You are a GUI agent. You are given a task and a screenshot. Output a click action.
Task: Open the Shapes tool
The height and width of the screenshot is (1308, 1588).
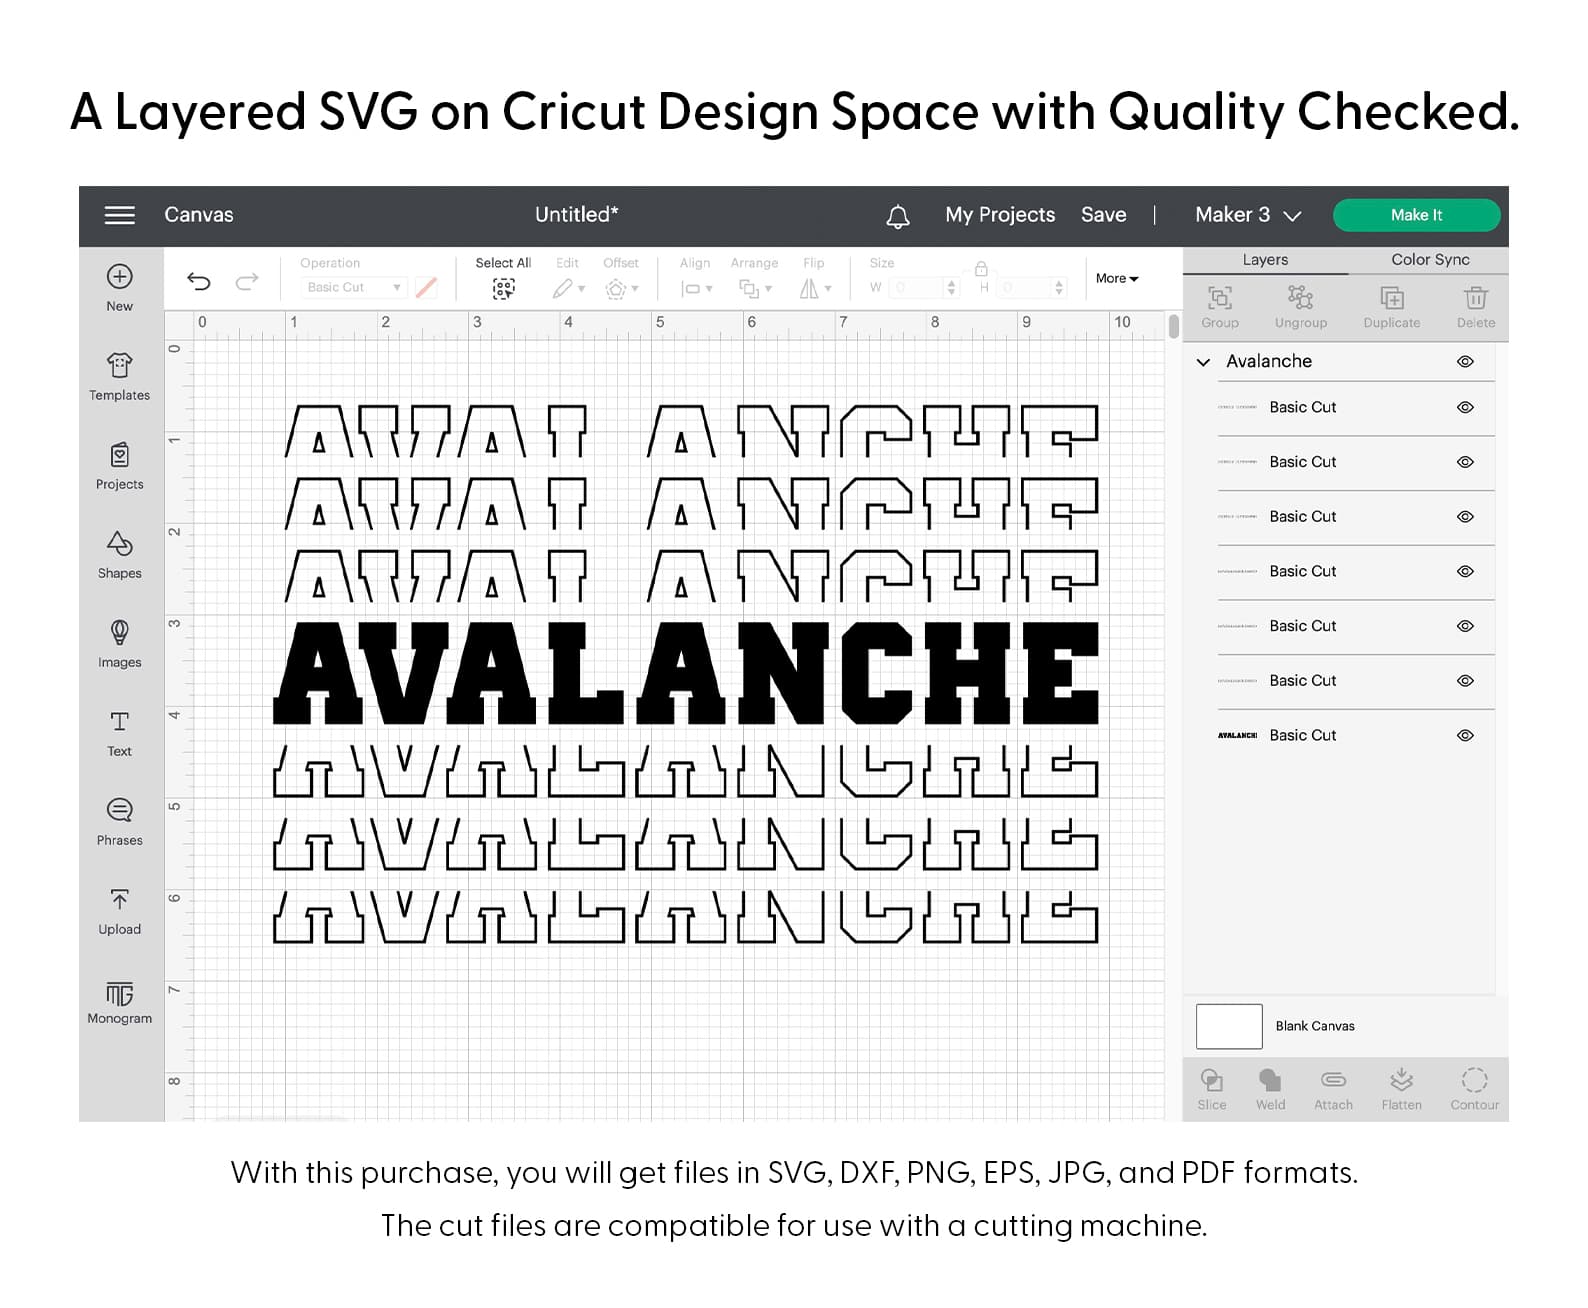119,555
